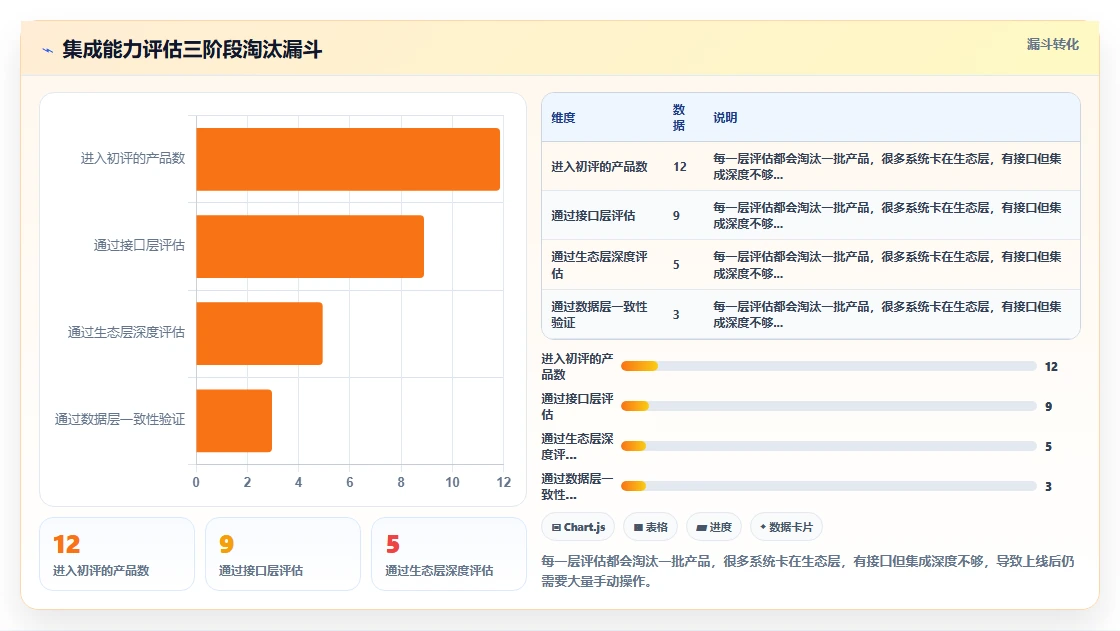Click the progress label 通过接口层评估

(x=577, y=407)
